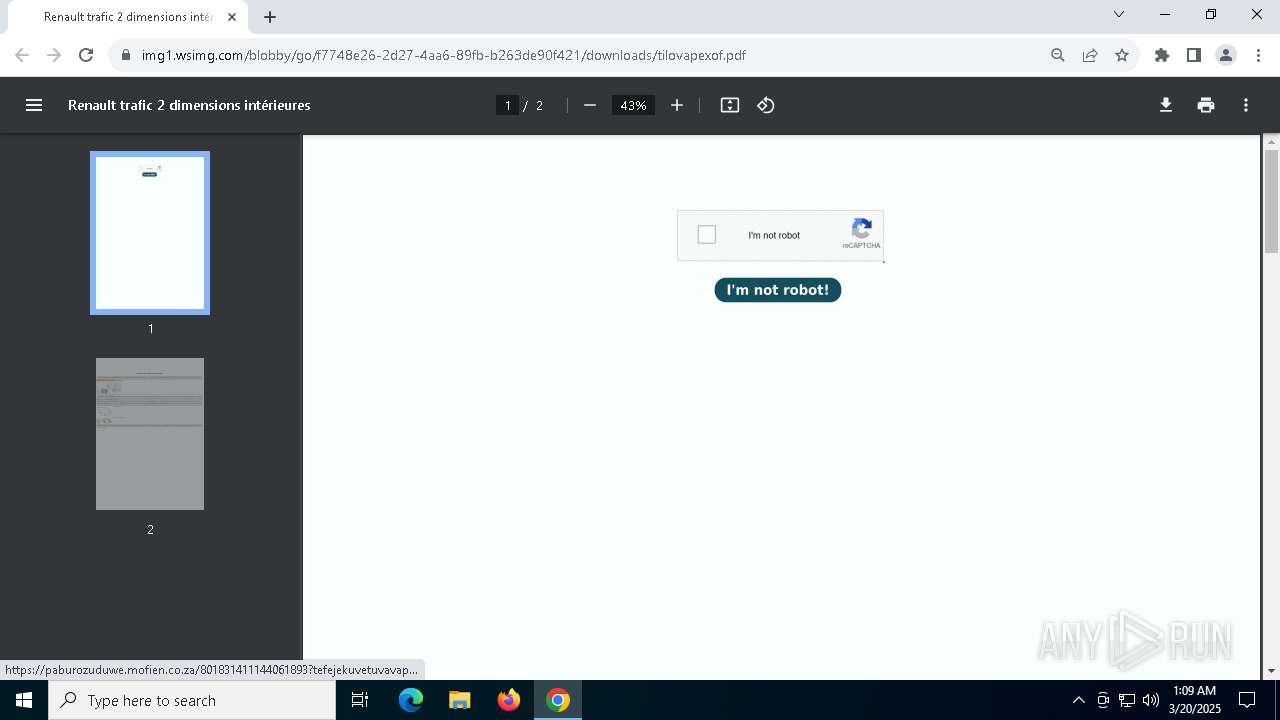Screen dimensions: 1280x720
Task: Click the fit to page icon
Action: 730,105
